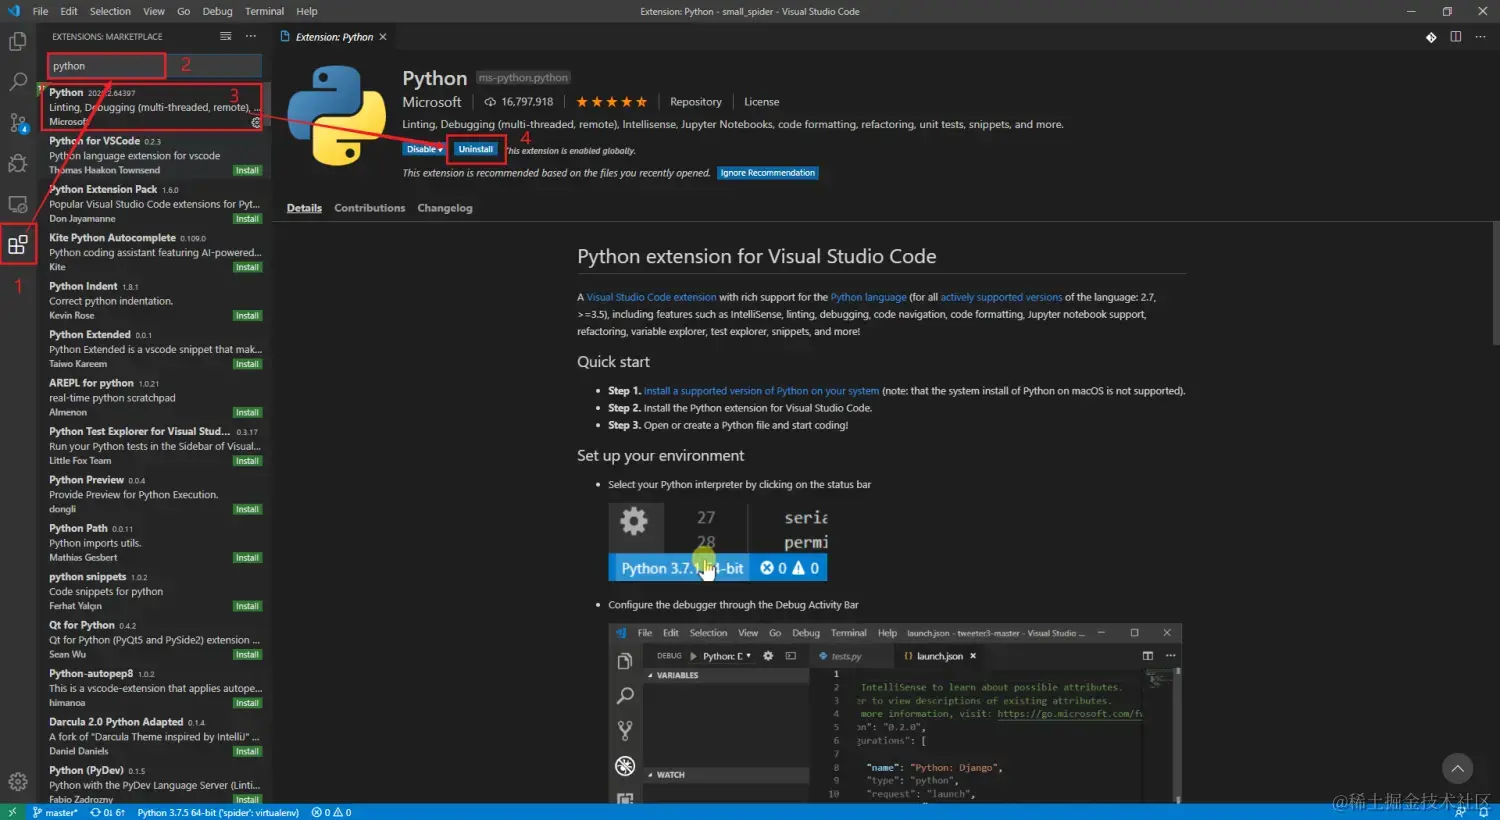
Task: Switch to the Changelog tab
Action: point(445,208)
